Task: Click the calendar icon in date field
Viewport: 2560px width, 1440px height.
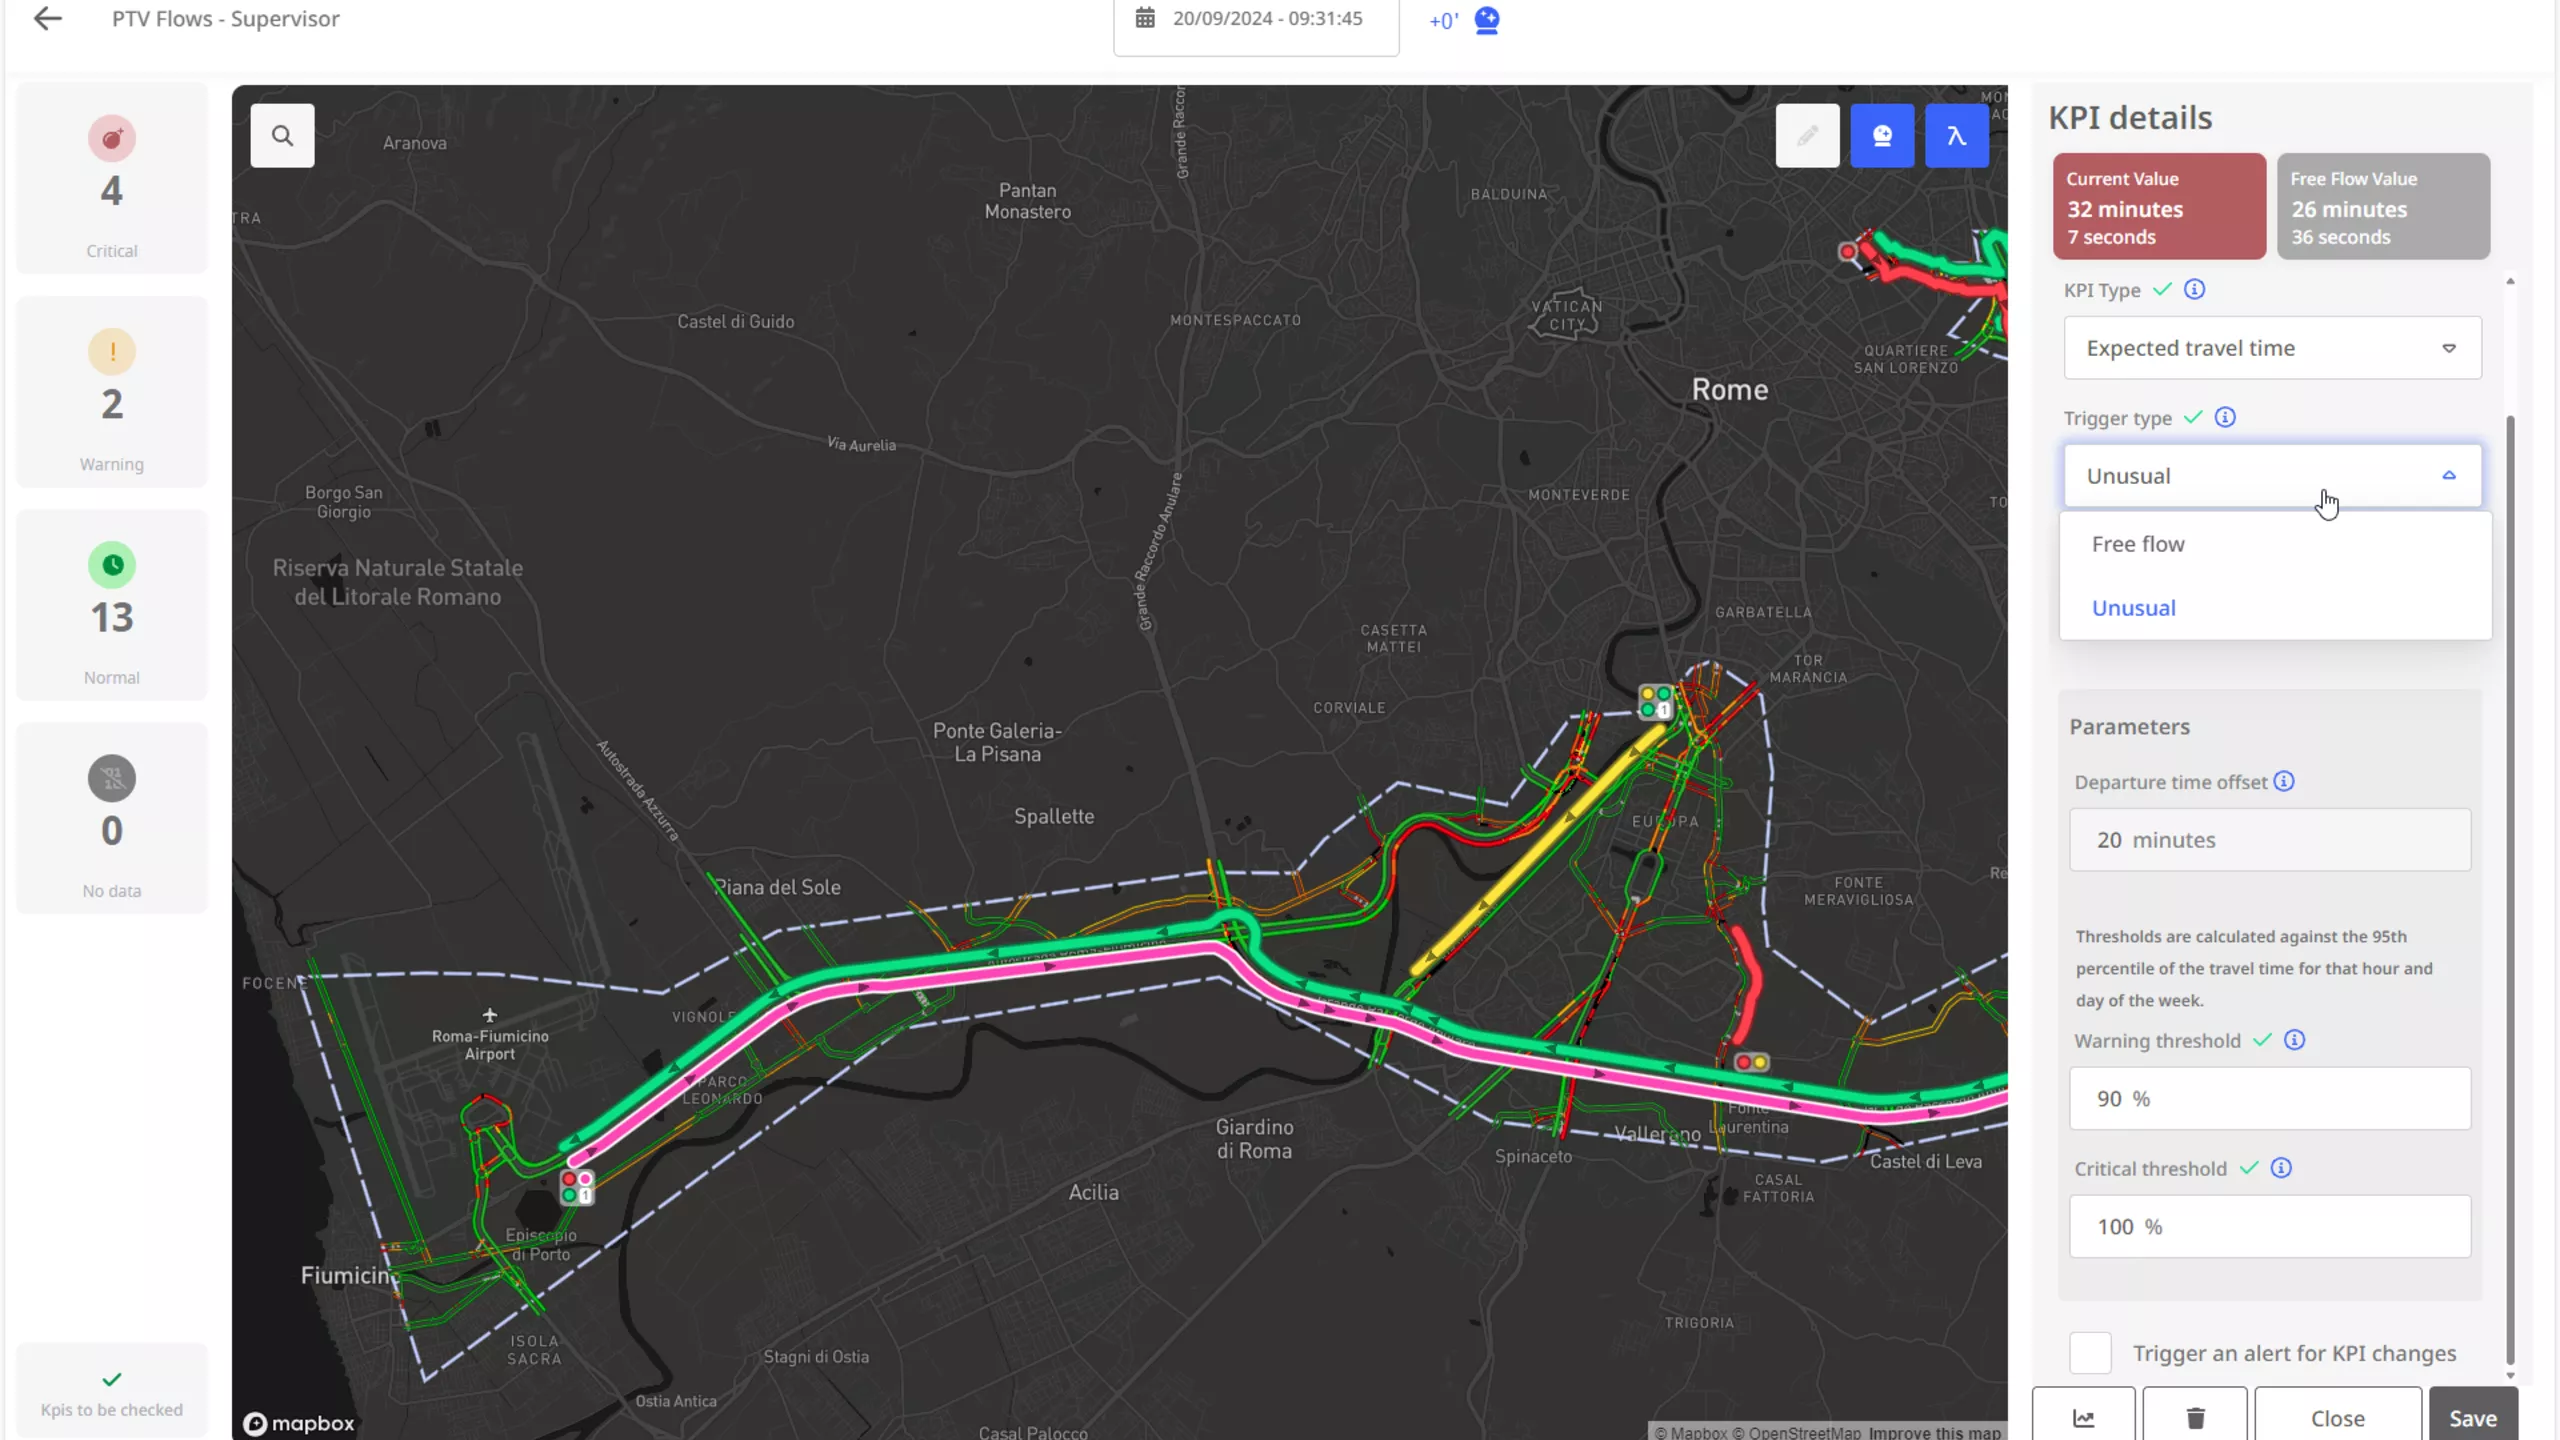Action: (x=1145, y=19)
